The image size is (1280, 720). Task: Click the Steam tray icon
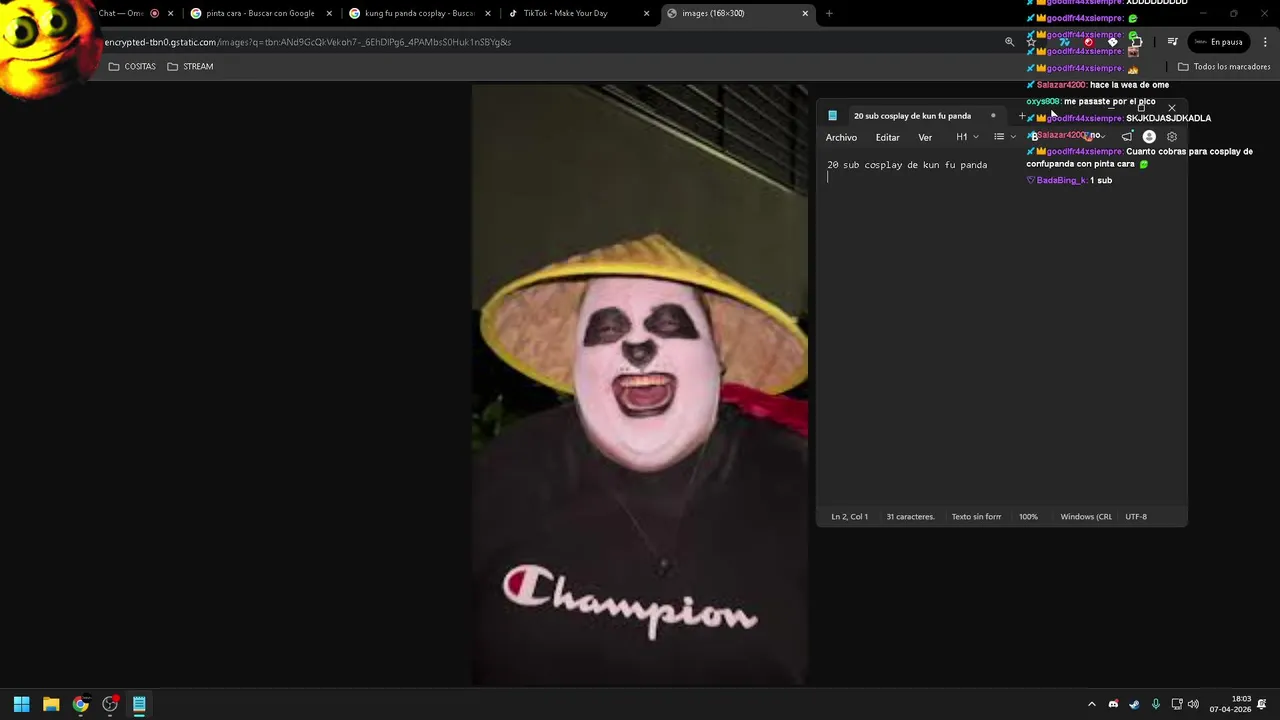pyautogui.click(x=1134, y=704)
